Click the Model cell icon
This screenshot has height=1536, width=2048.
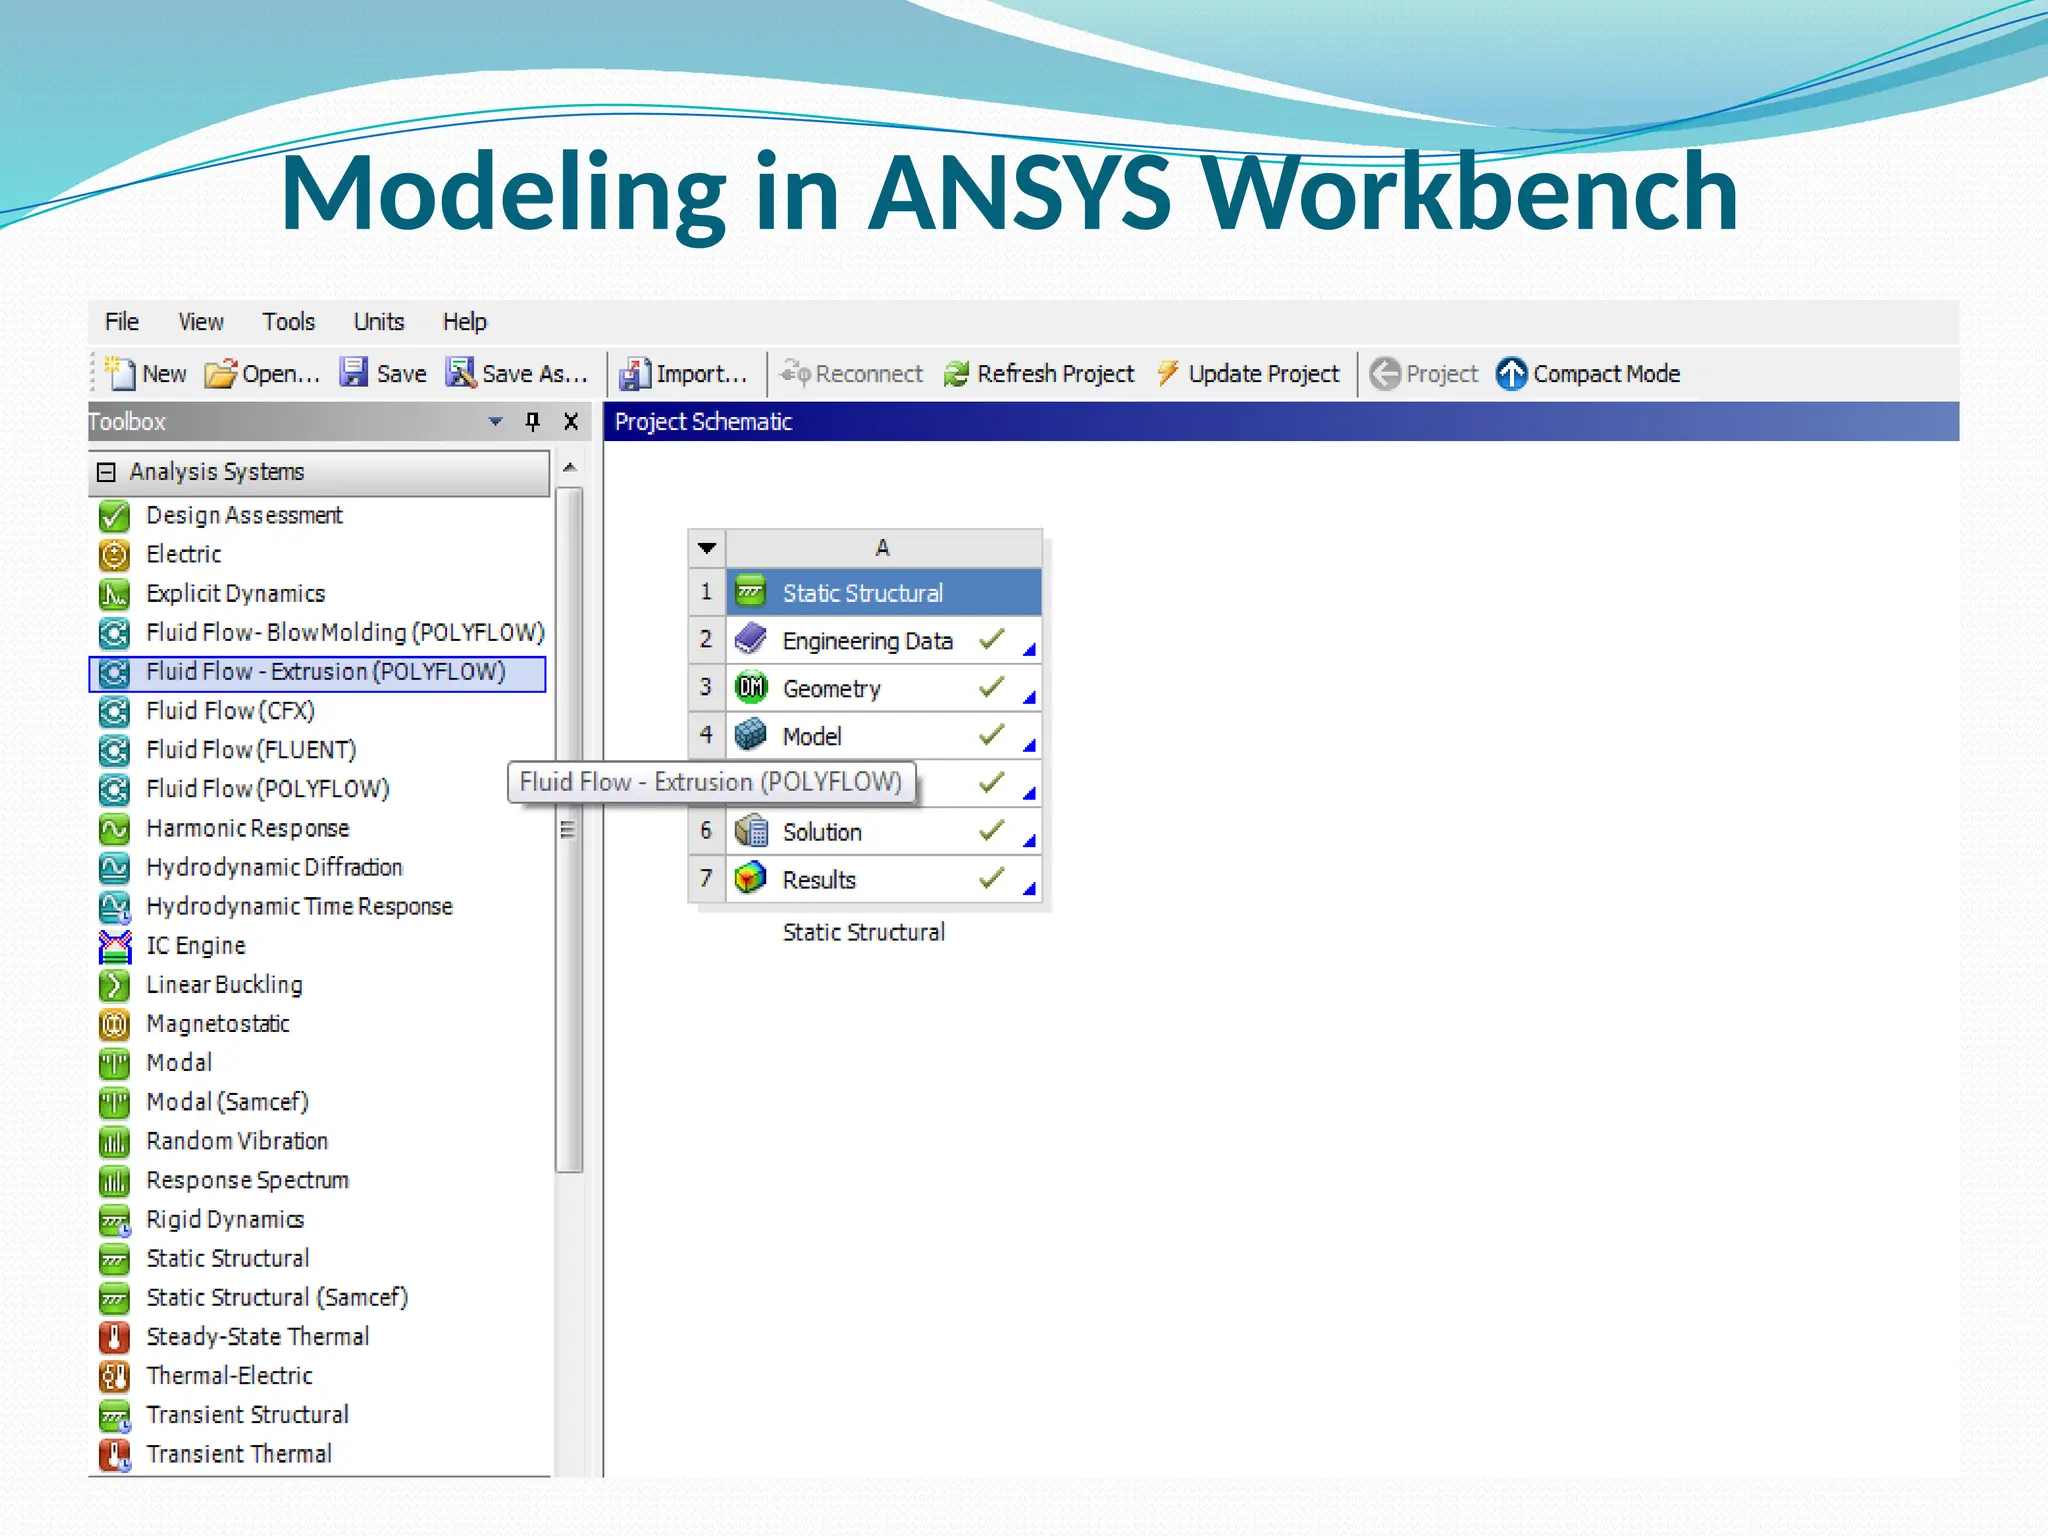pos(751,735)
